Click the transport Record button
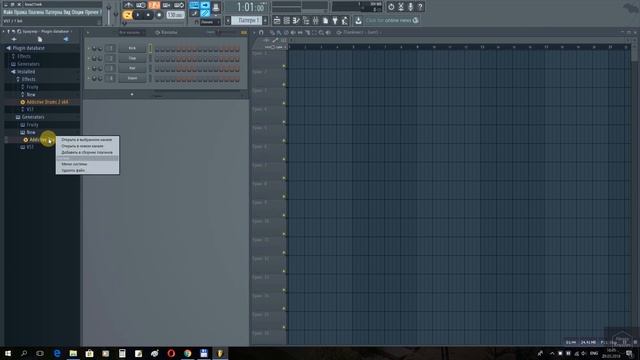Image resolution: width=640 pixels, height=360 pixels. tap(159, 15)
